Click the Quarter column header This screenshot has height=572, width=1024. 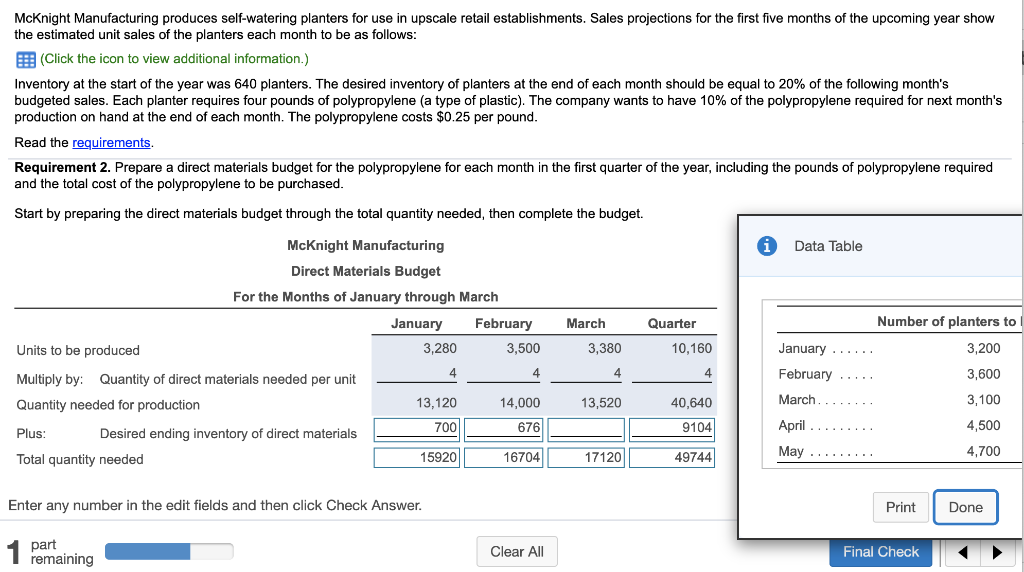(671, 323)
